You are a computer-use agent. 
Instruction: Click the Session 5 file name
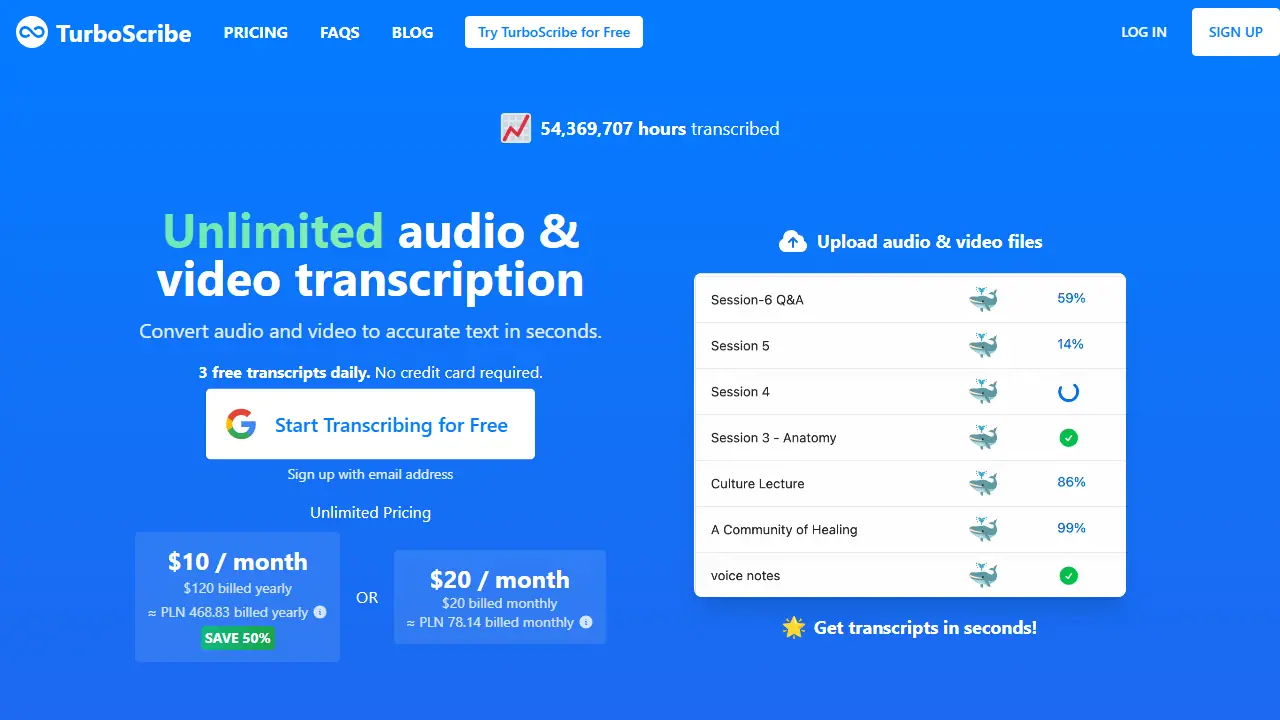pyautogui.click(x=740, y=346)
